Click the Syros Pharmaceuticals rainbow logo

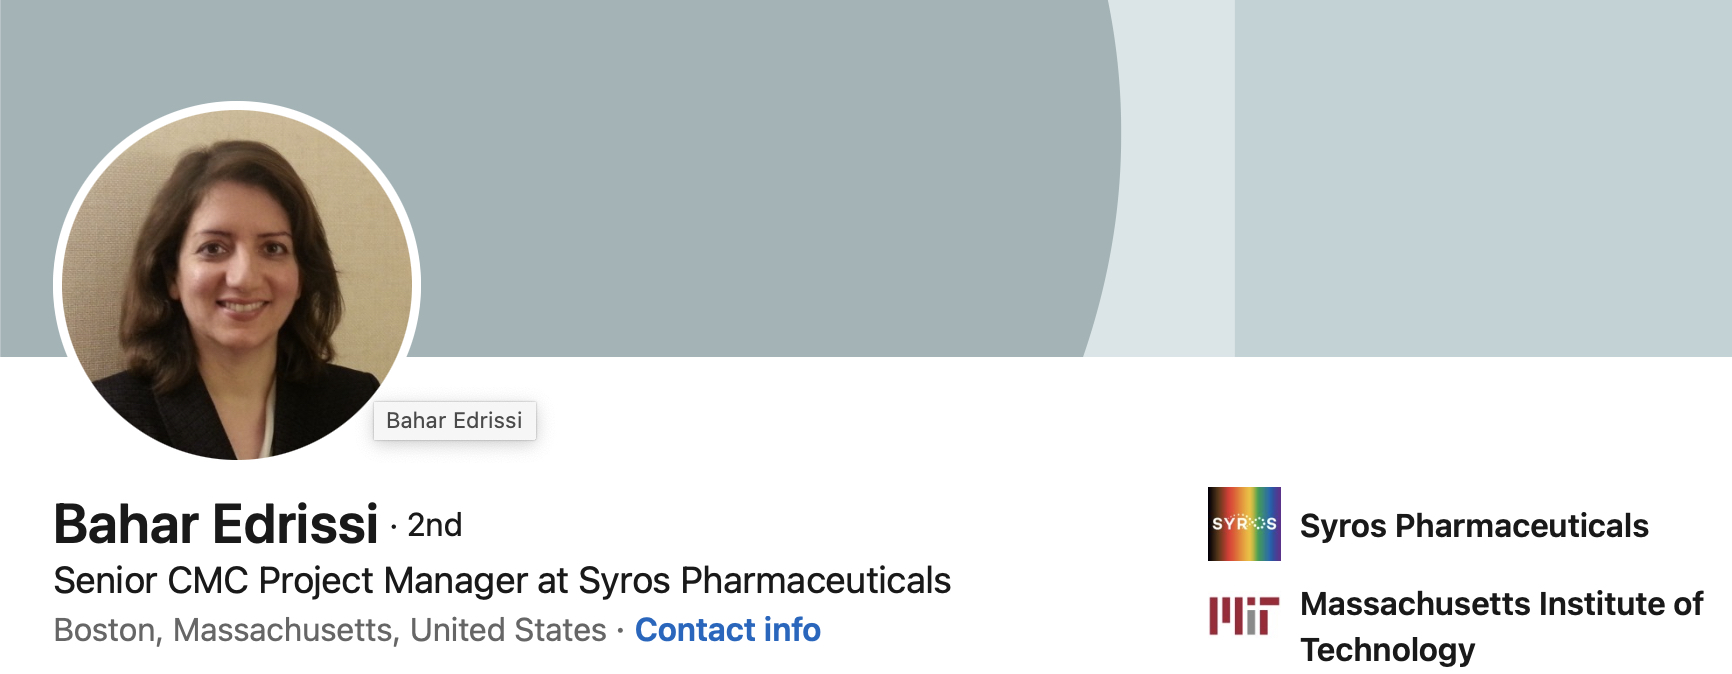tap(1243, 523)
